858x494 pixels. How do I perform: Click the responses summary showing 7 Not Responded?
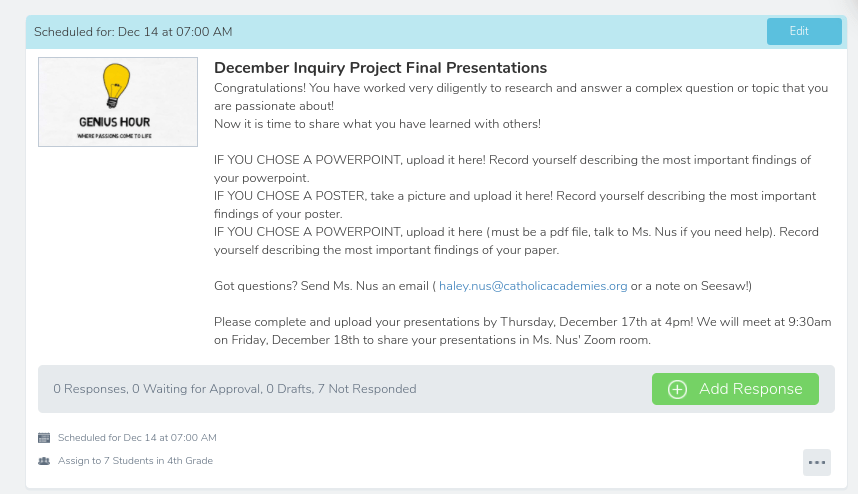click(x=235, y=389)
